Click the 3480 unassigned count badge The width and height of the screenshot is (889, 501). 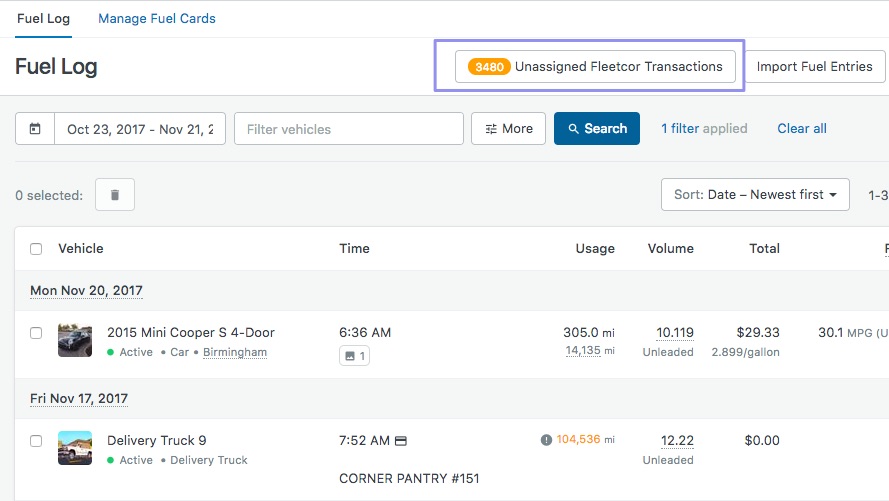[x=489, y=67]
